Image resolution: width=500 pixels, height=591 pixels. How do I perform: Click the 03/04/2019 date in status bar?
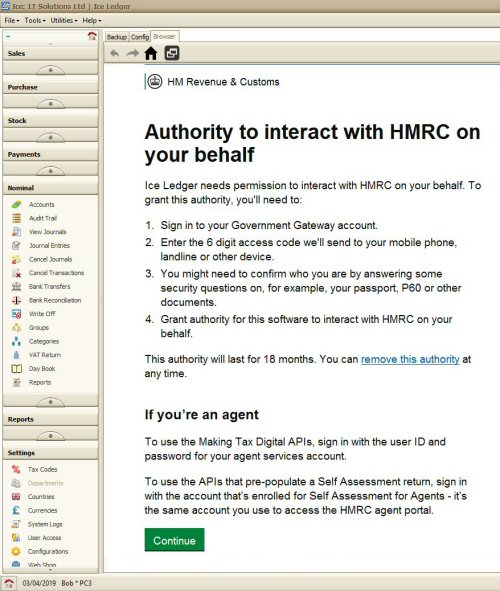click(x=39, y=583)
